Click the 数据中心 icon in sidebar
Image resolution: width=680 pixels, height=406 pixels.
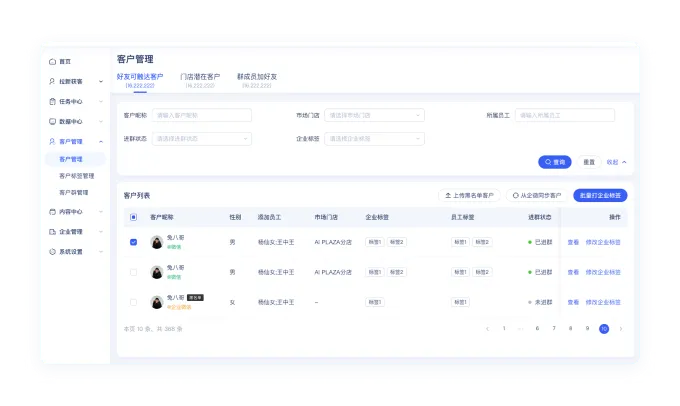(52, 121)
